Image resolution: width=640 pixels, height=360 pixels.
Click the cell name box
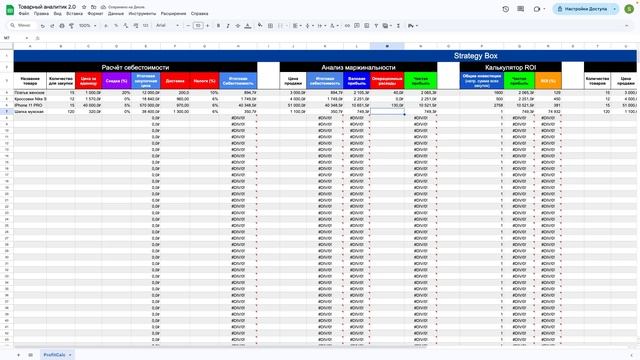16,38
